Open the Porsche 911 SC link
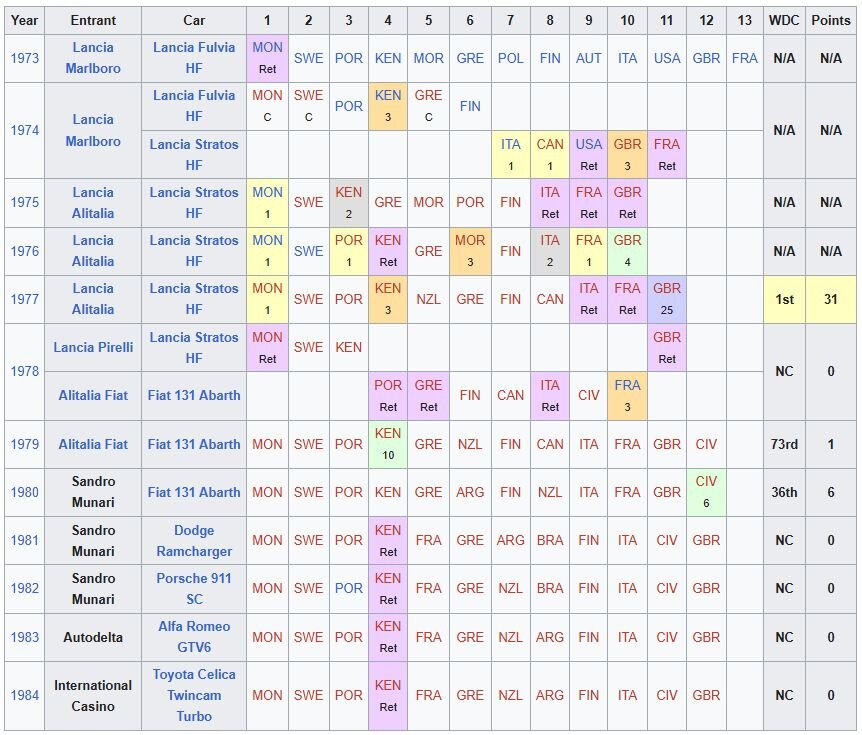 [x=194, y=588]
